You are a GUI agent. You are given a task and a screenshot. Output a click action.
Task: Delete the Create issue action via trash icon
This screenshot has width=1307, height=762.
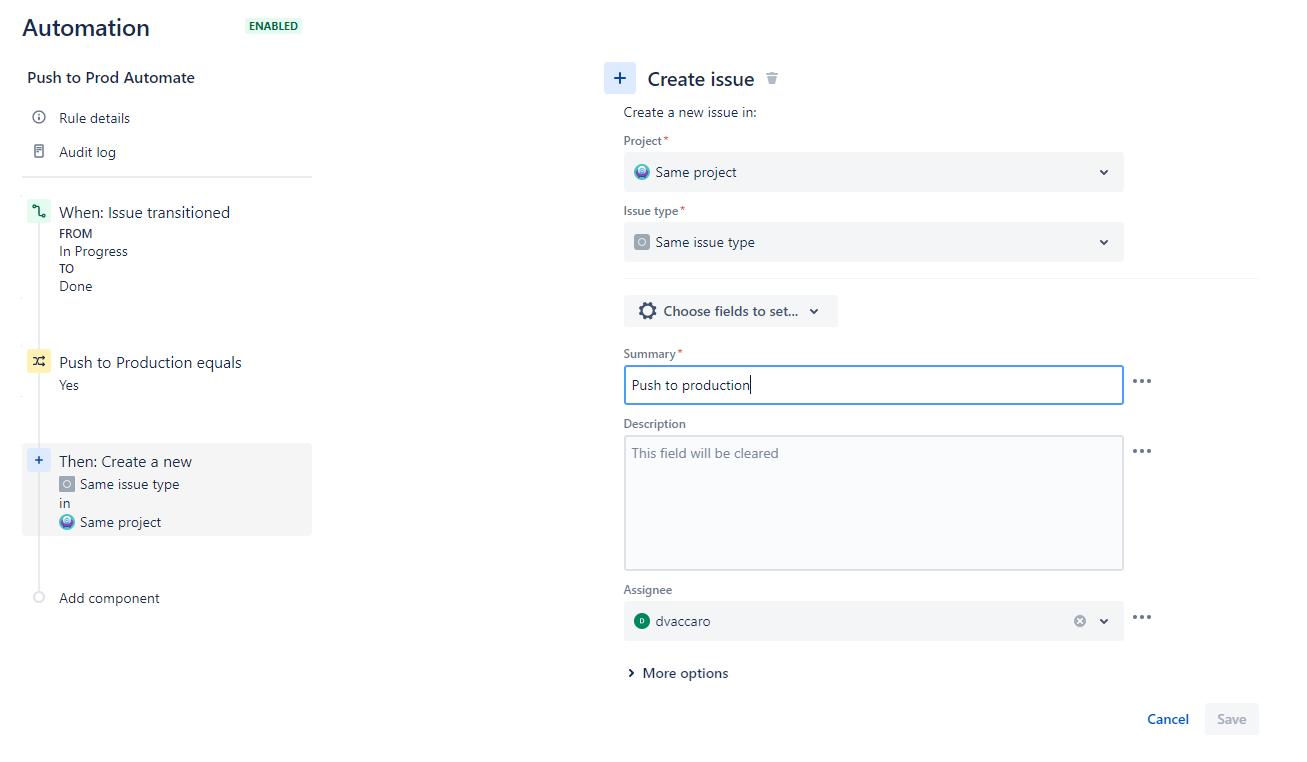point(771,77)
